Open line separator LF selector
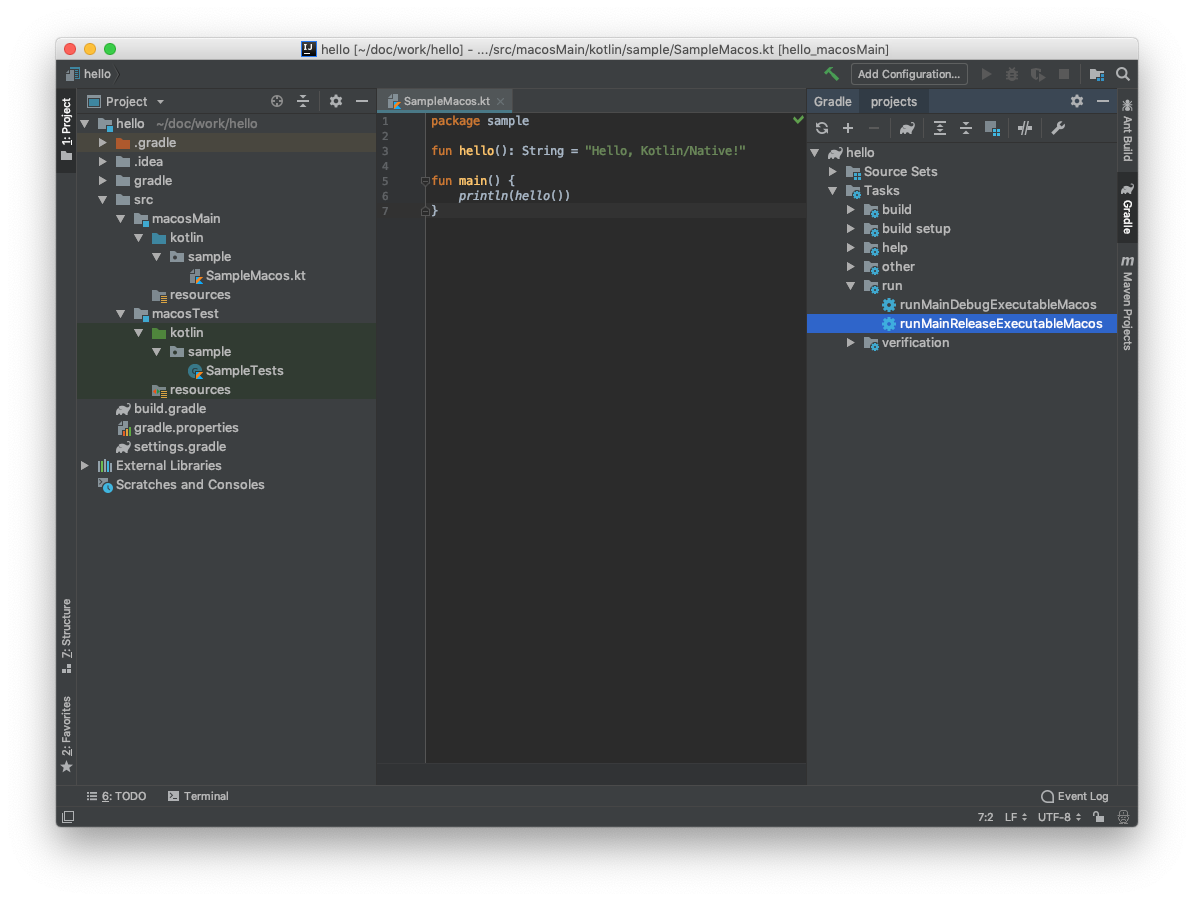This screenshot has height=901, width=1194. point(1015,816)
